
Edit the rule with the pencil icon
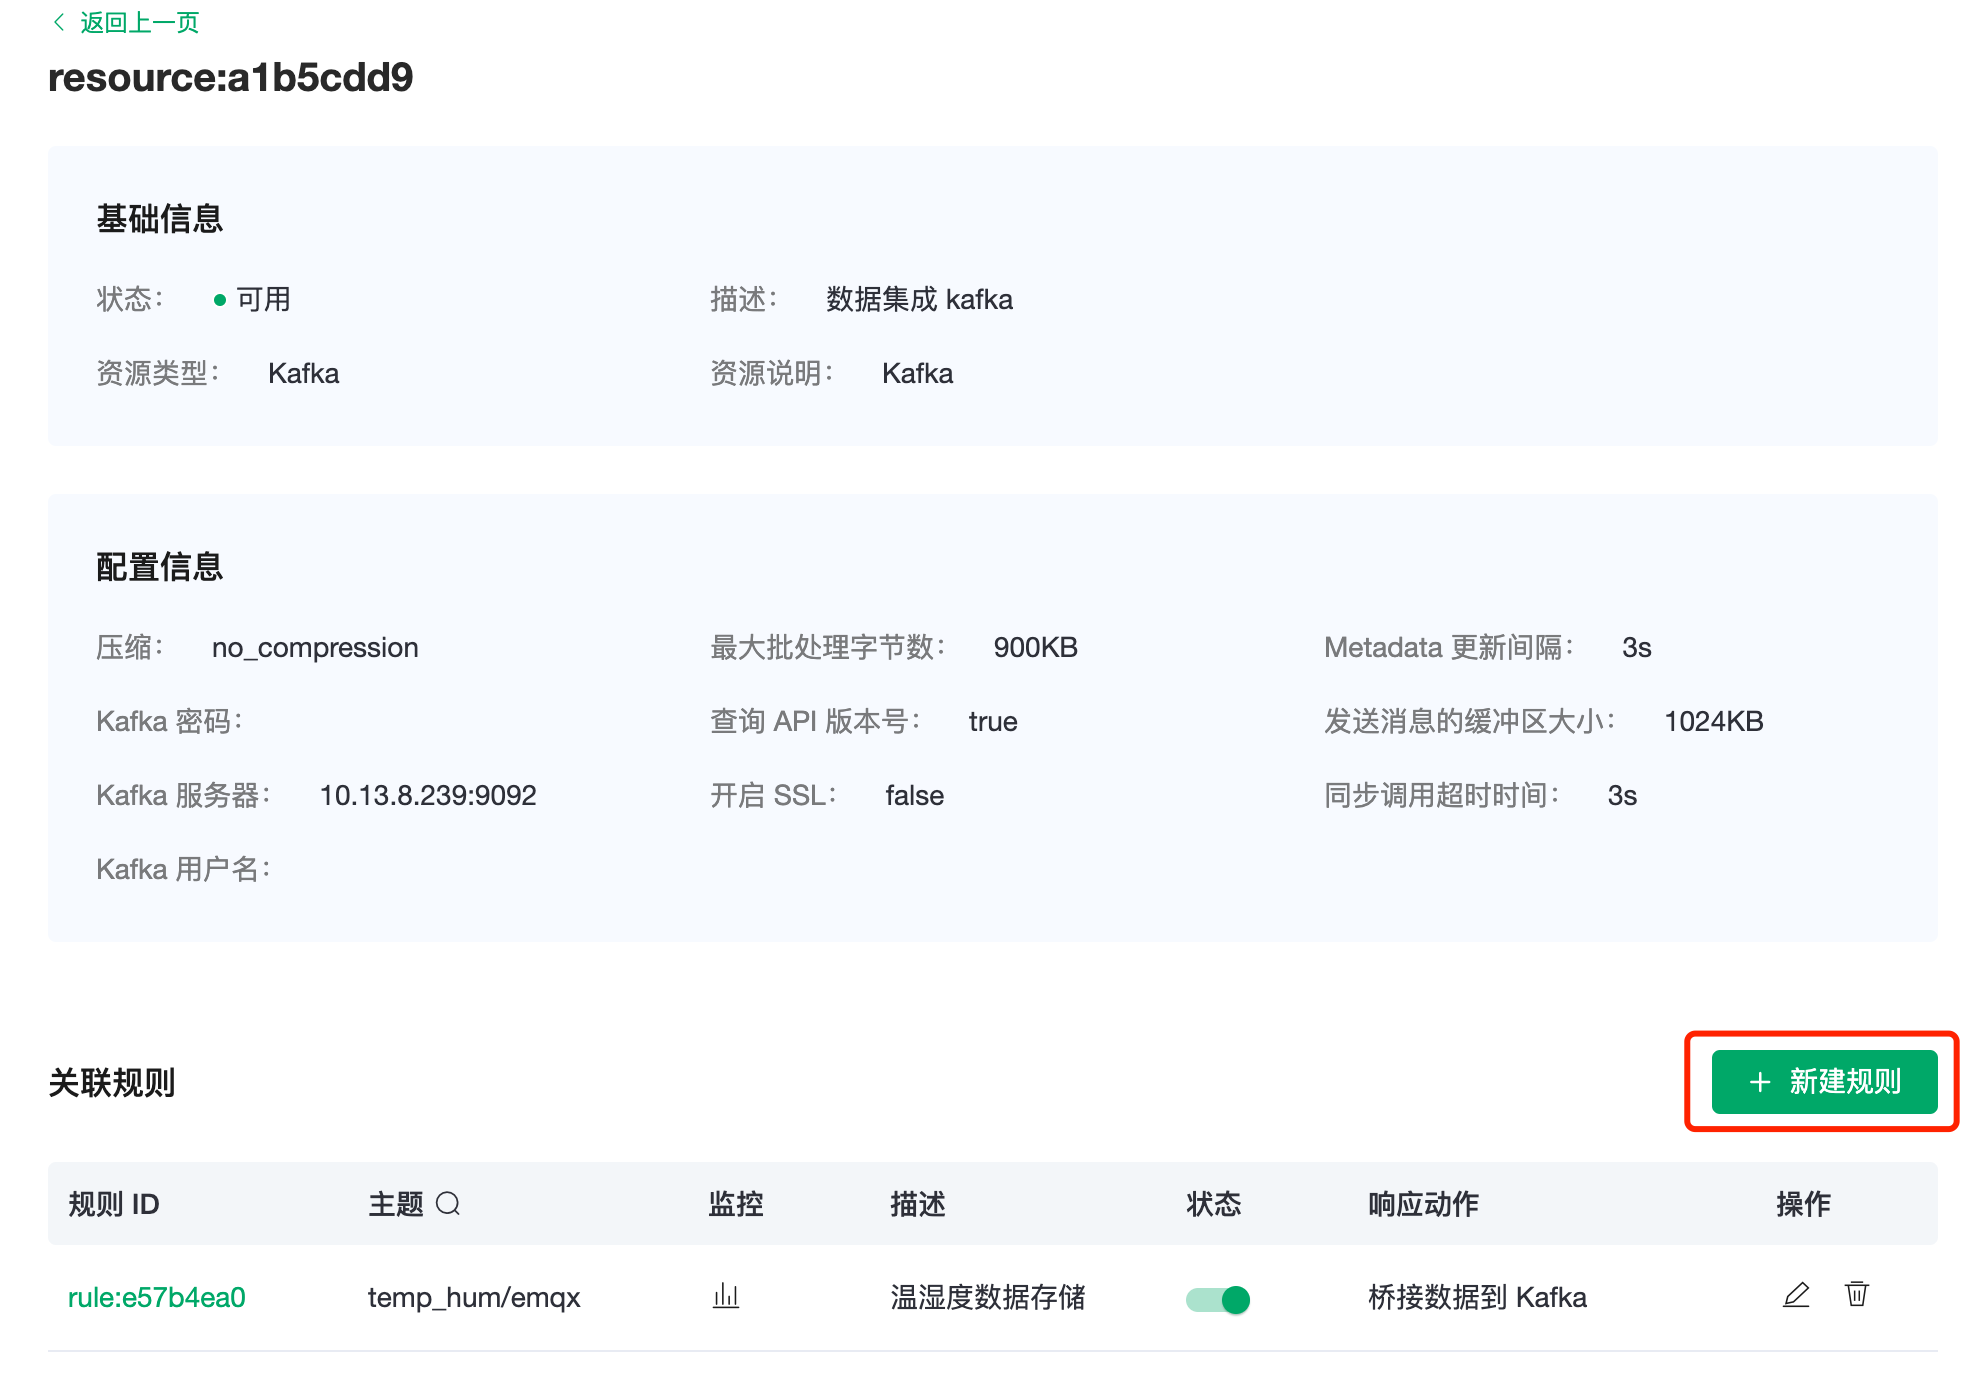point(1796,1295)
